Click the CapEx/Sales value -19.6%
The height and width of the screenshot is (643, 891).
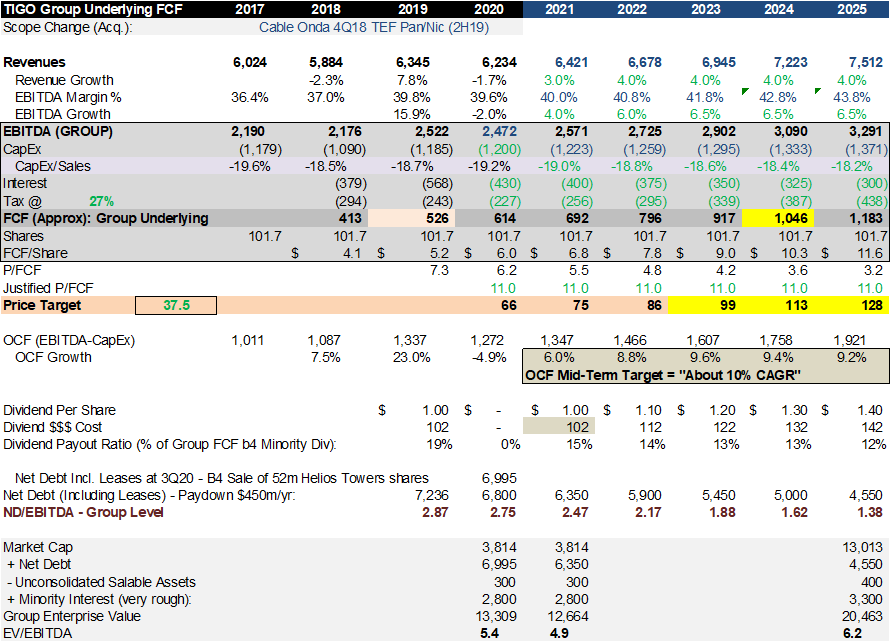click(249, 166)
